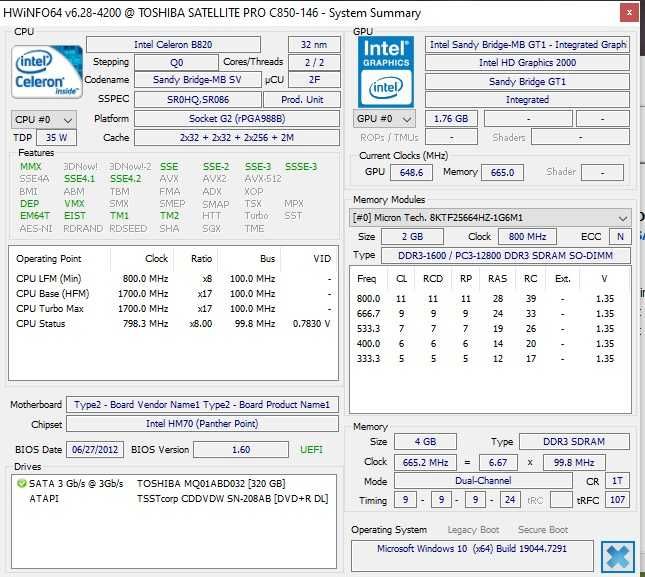Close the System Summary window
The height and width of the screenshot is (577, 645).
[x=629, y=13]
